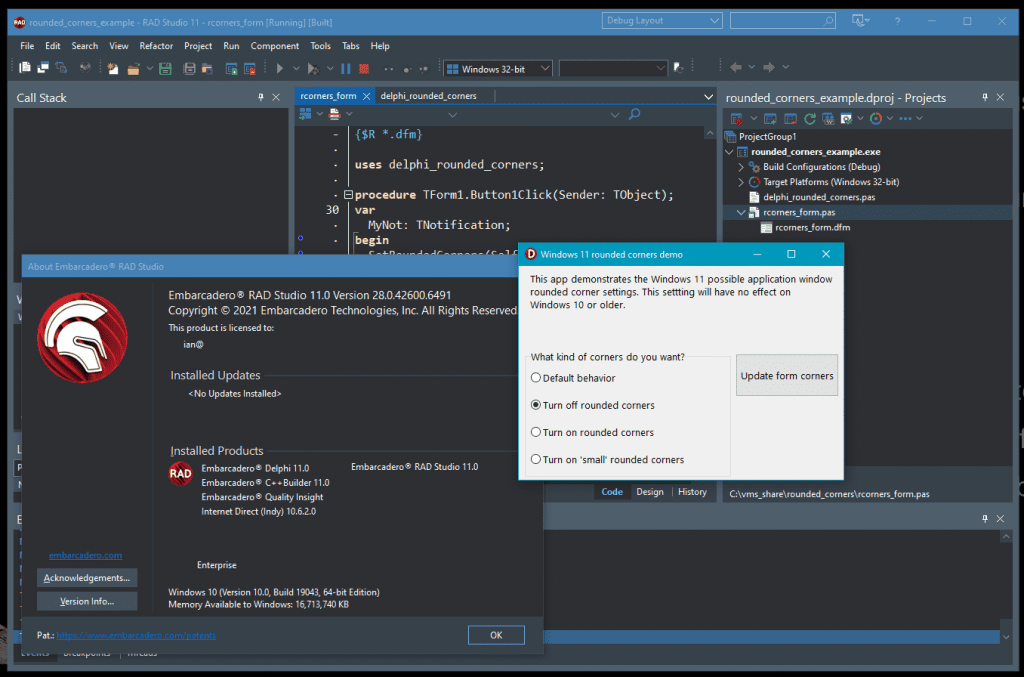Open the Debug Layout dropdown
Screen dimensions: 1024x677
[x=662, y=21]
